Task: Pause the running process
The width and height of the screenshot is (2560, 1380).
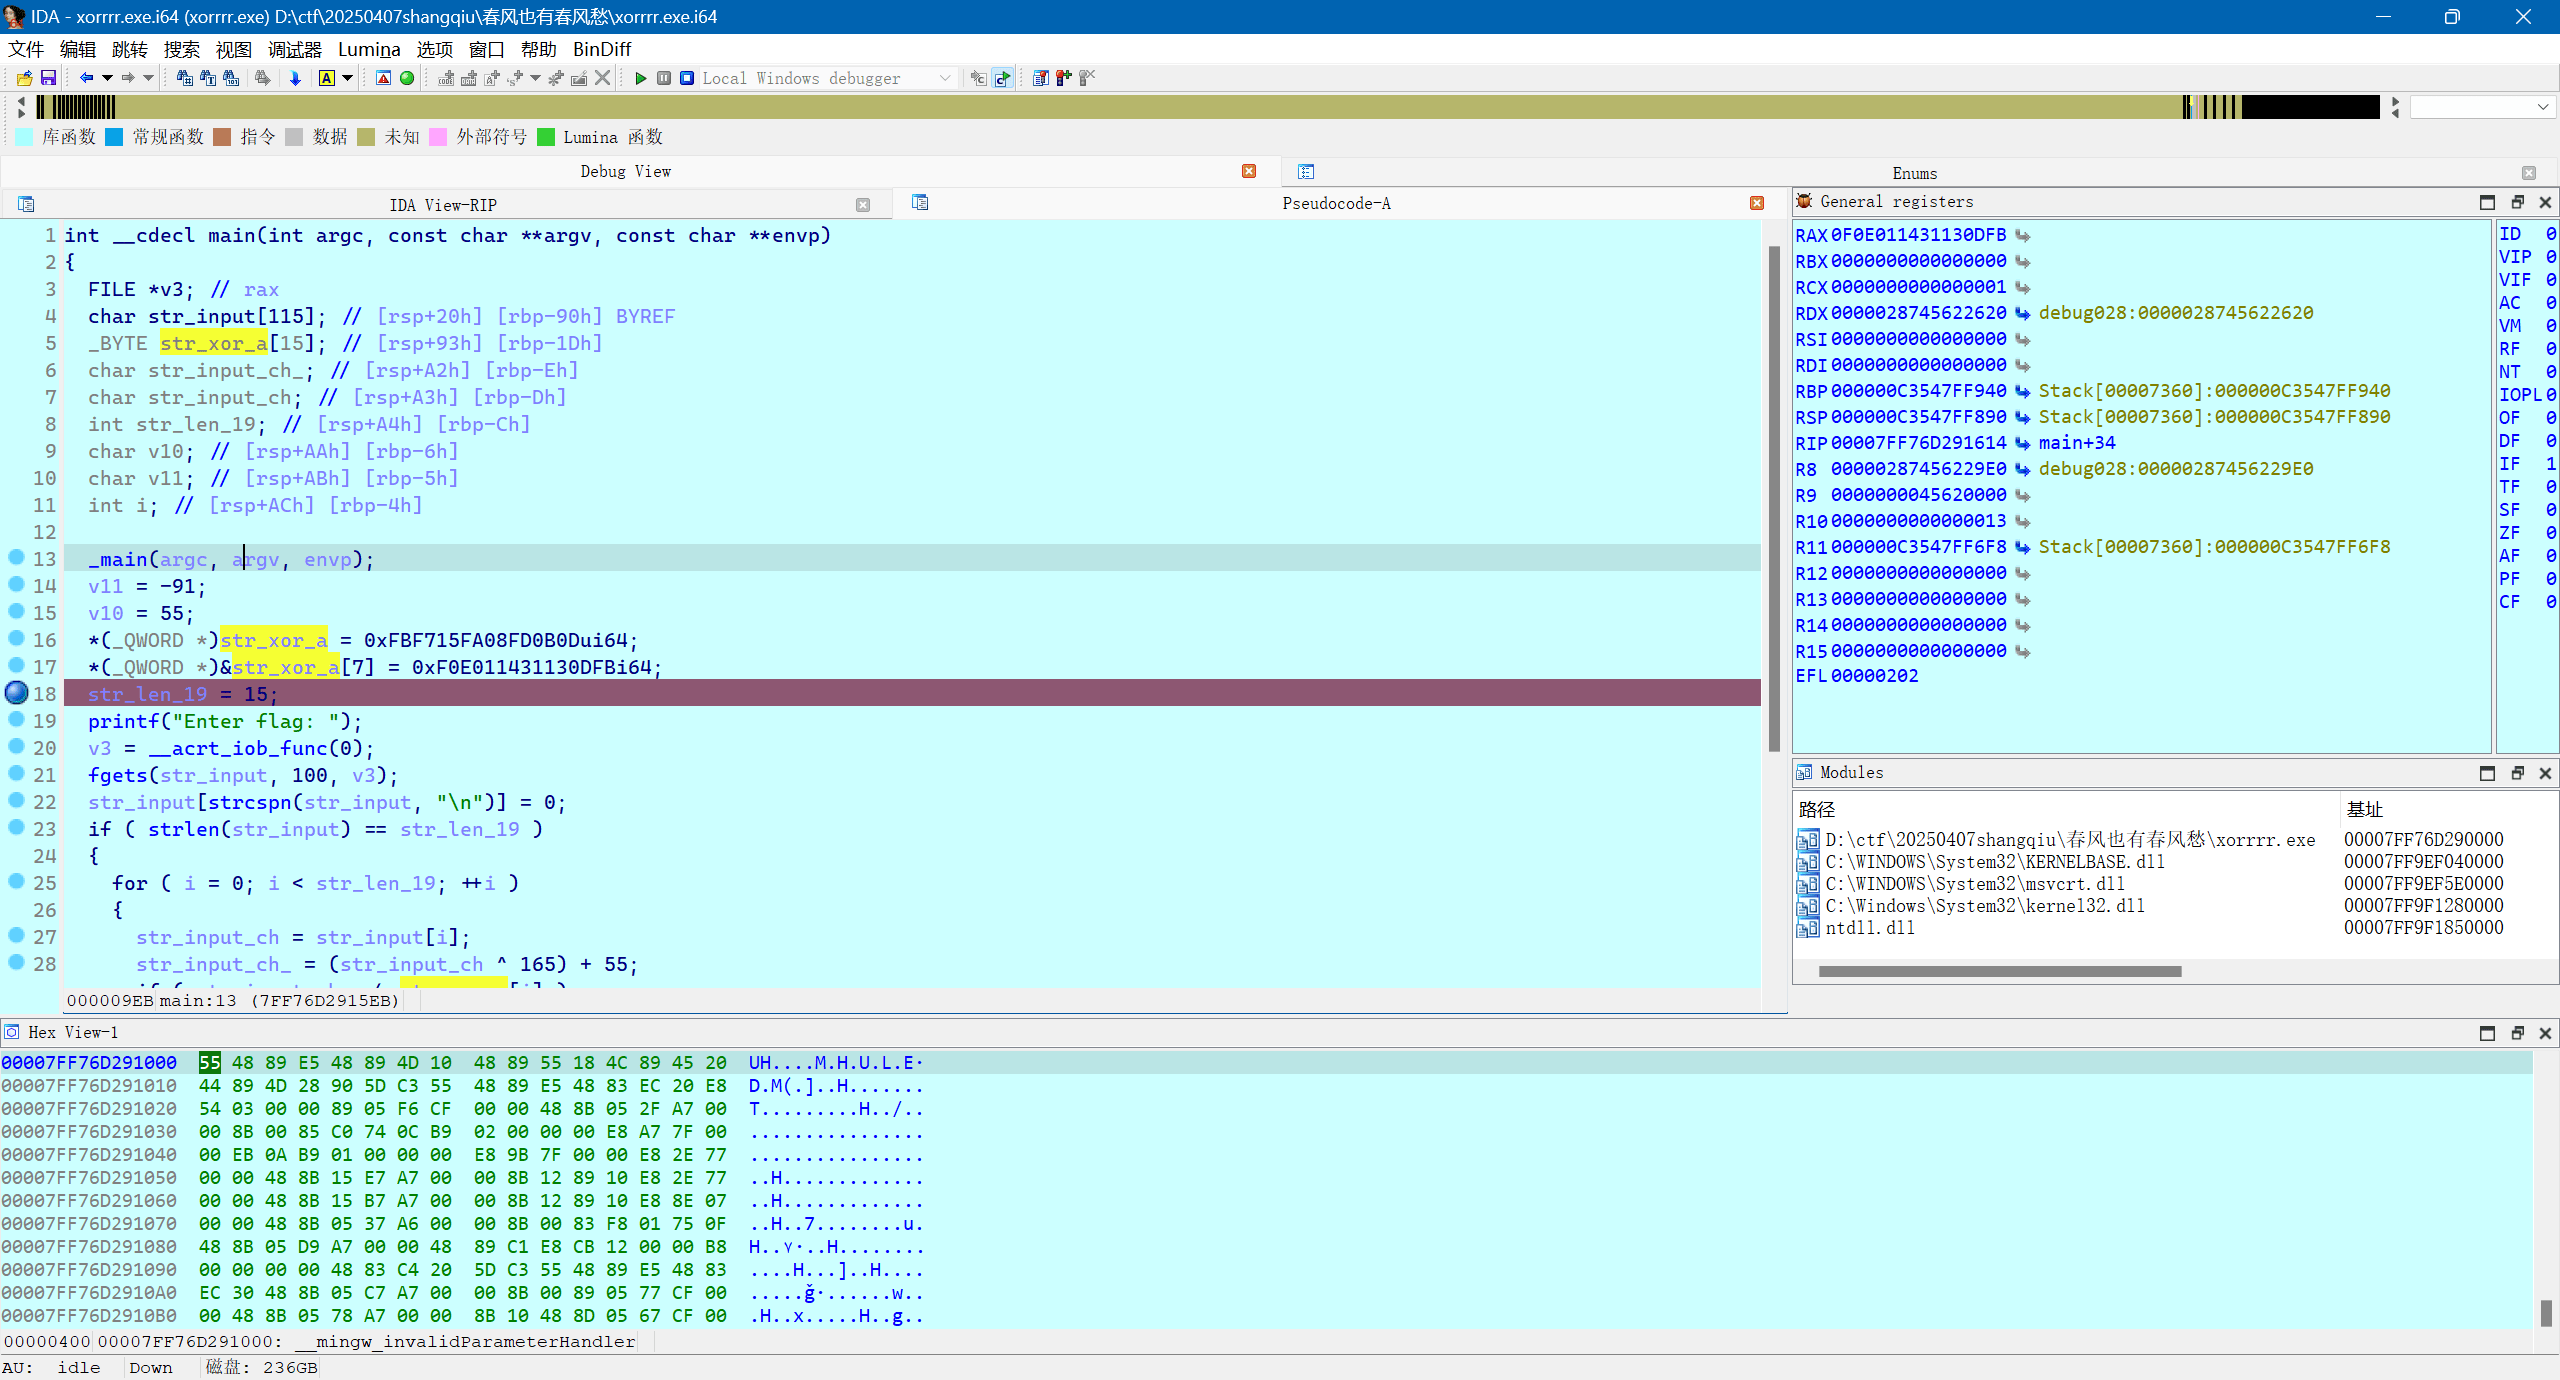Action: point(664,78)
